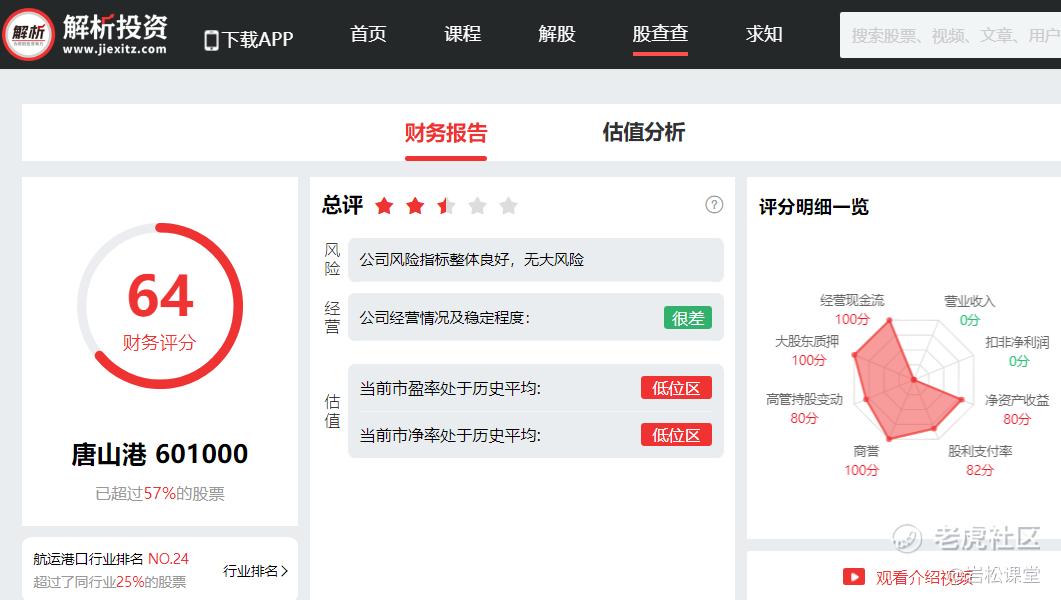Screen dimensions: 1061x600
Task: Click 超过了同行业25%的股票 text
Action: coord(110,582)
